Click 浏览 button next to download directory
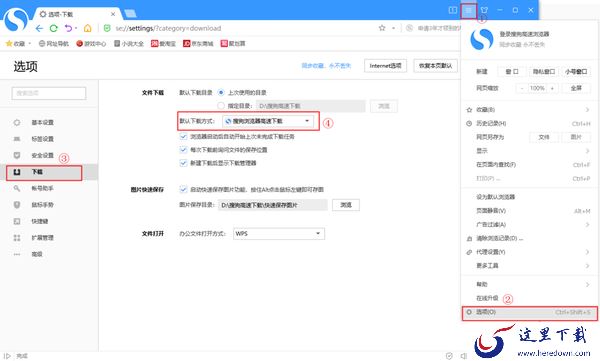600x361 pixels. click(384, 106)
